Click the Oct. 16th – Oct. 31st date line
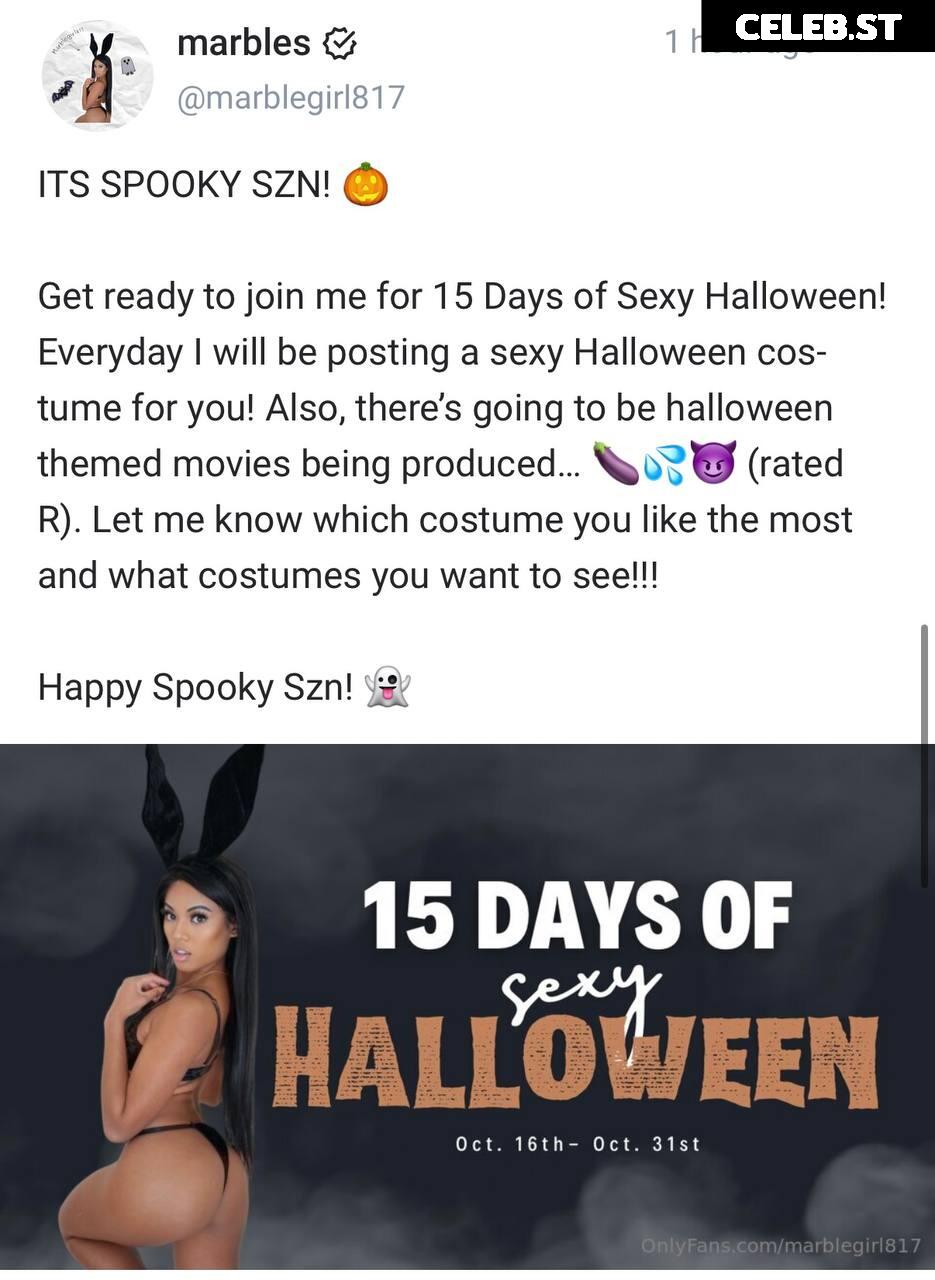Viewport: 935px width, 1280px height. (578, 1144)
